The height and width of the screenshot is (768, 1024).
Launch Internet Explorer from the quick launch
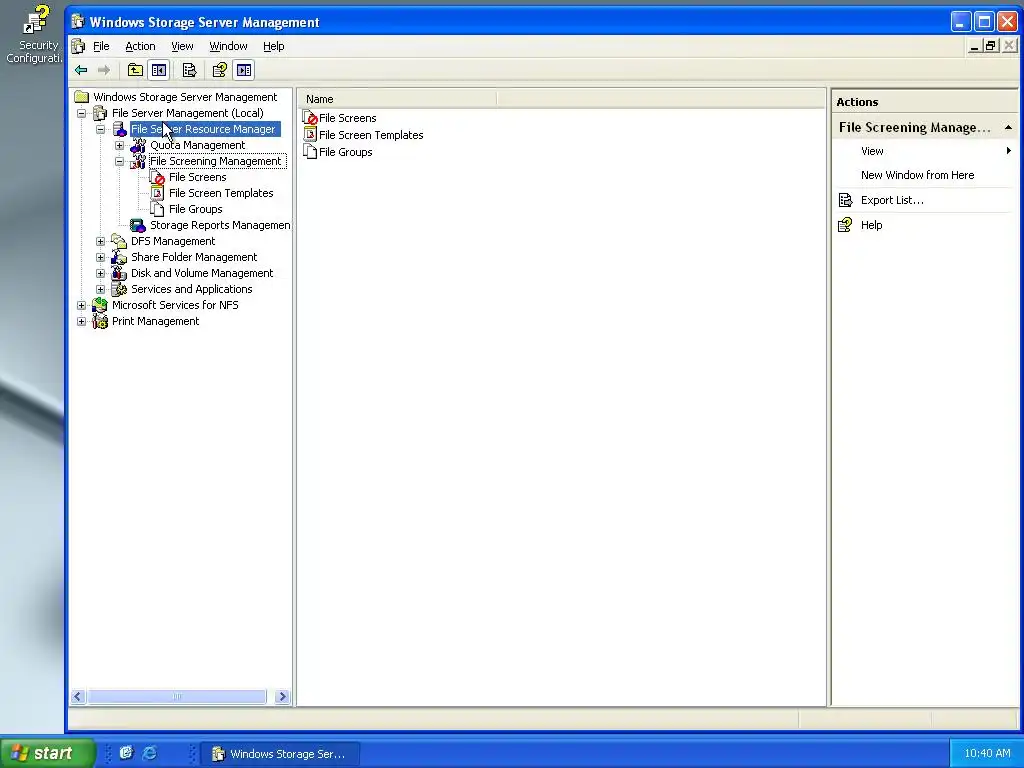tap(150, 753)
